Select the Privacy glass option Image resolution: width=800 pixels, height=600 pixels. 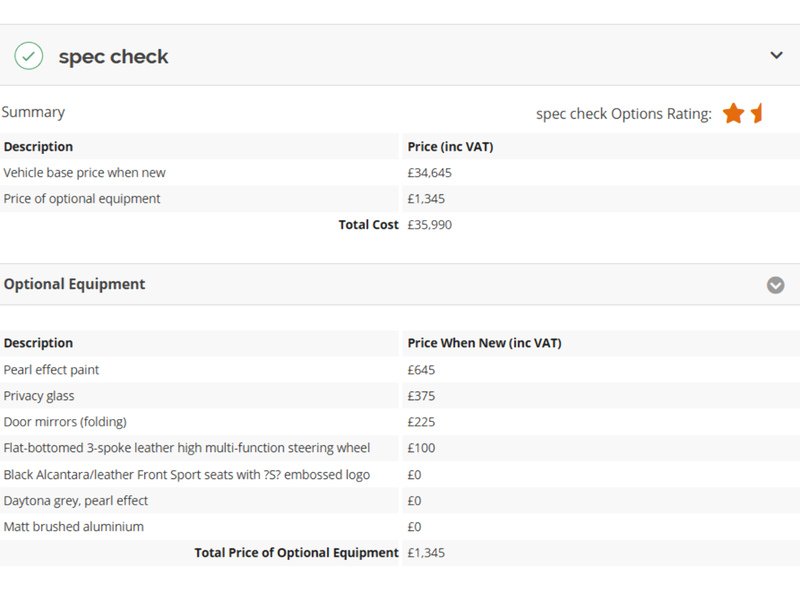[x=39, y=396]
